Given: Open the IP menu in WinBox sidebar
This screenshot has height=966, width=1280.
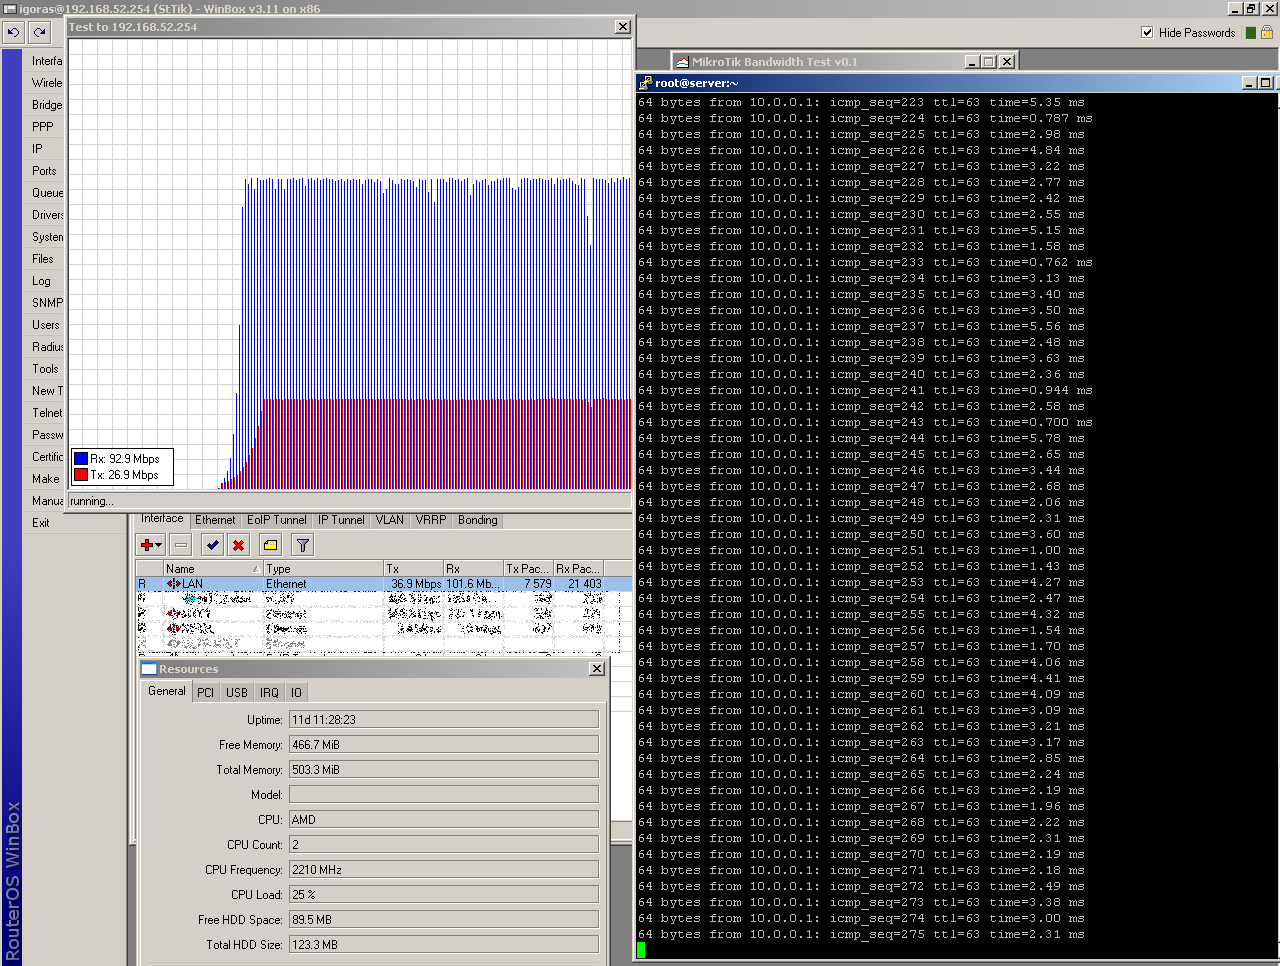Looking at the screenshot, I should click(x=37, y=148).
